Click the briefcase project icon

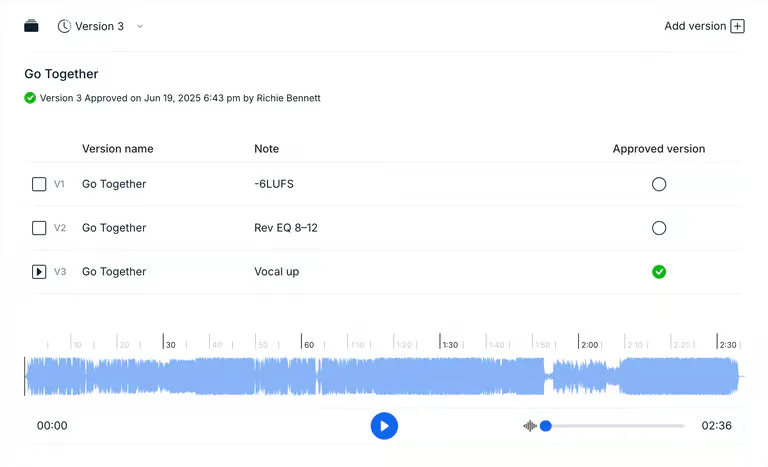[x=31, y=26]
